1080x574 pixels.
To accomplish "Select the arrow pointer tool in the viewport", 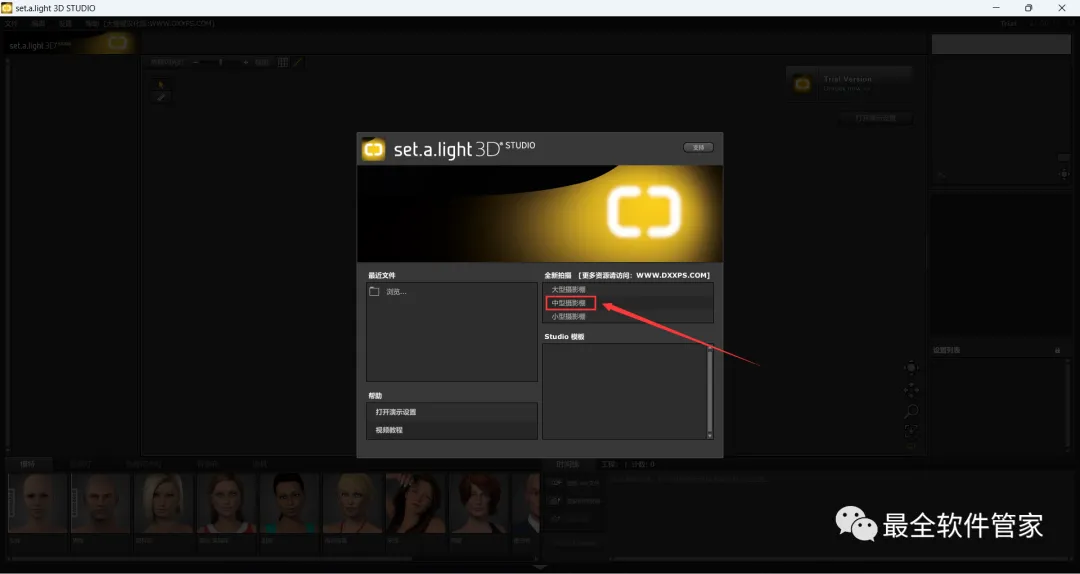I will (161, 84).
